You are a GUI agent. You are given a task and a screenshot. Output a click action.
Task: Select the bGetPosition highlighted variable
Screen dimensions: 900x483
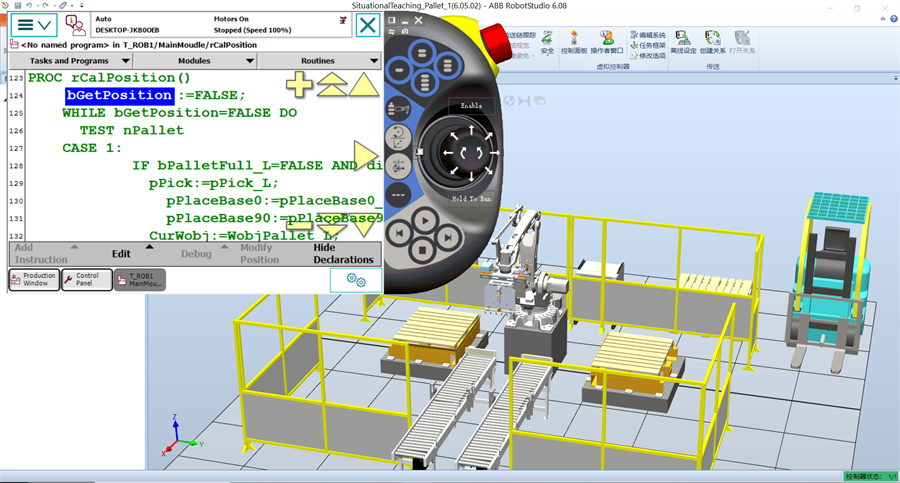(119, 95)
